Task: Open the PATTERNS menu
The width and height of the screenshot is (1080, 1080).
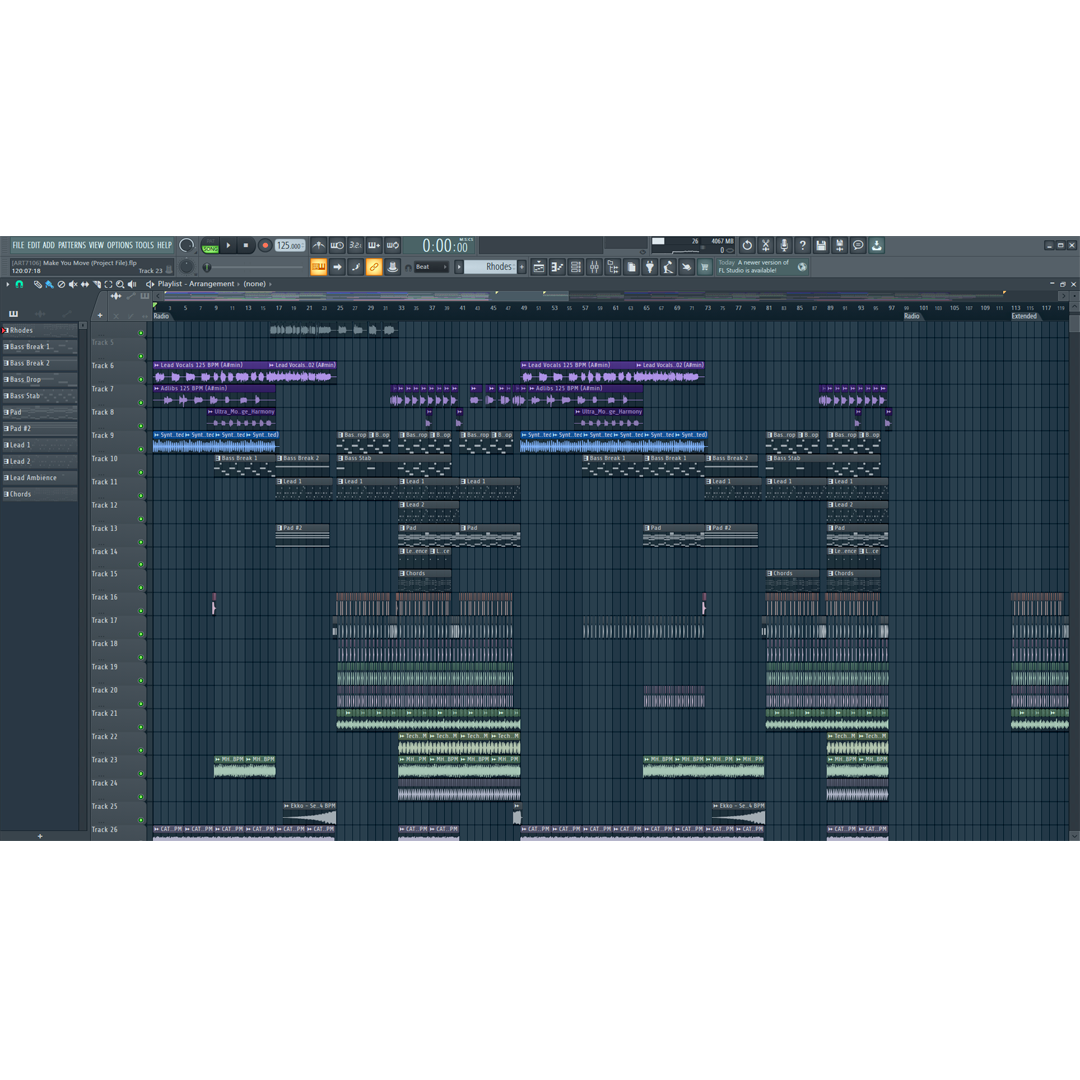Action: tap(71, 245)
